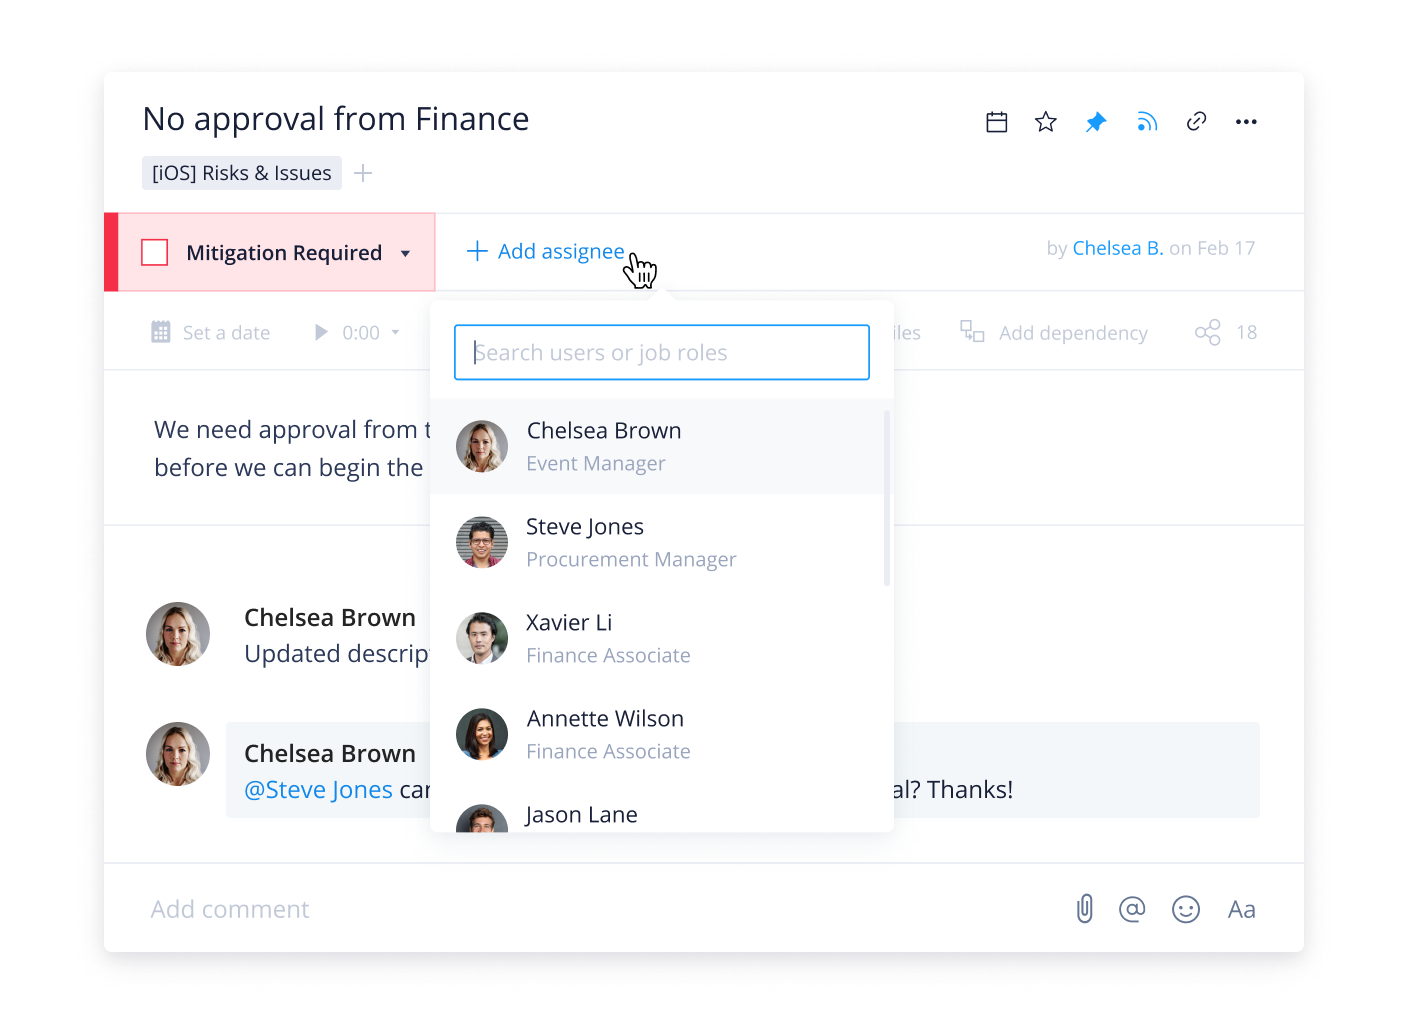Screen dimensions: 1408x1024
Task: Focus the Search users or job roles field
Action: [x=662, y=352]
